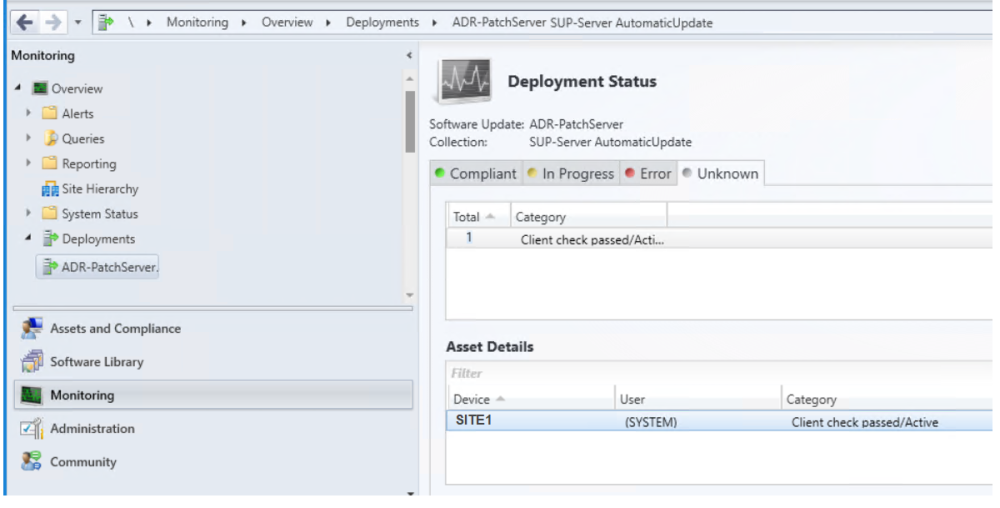Open the Assets and Compliance workspace icon
The width and height of the screenshot is (1000, 508).
pyautogui.click(x=32, y=329)
